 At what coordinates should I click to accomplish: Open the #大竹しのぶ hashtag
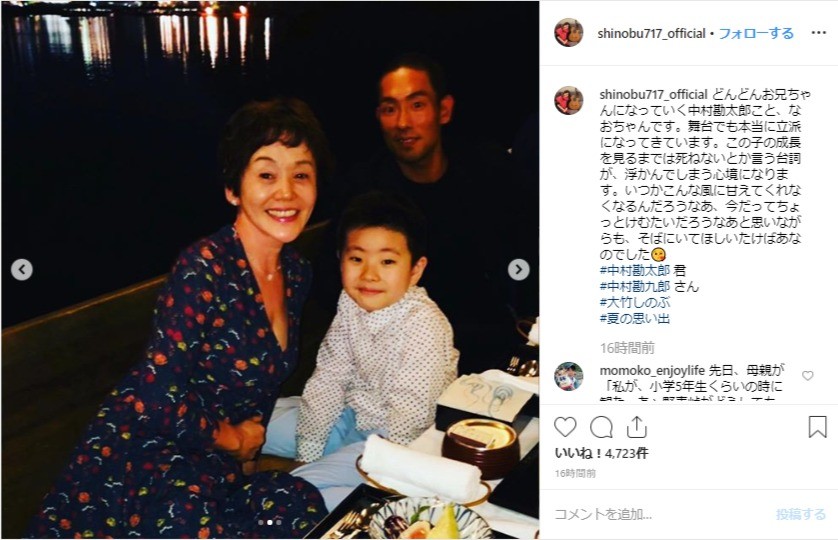point(635,303)
